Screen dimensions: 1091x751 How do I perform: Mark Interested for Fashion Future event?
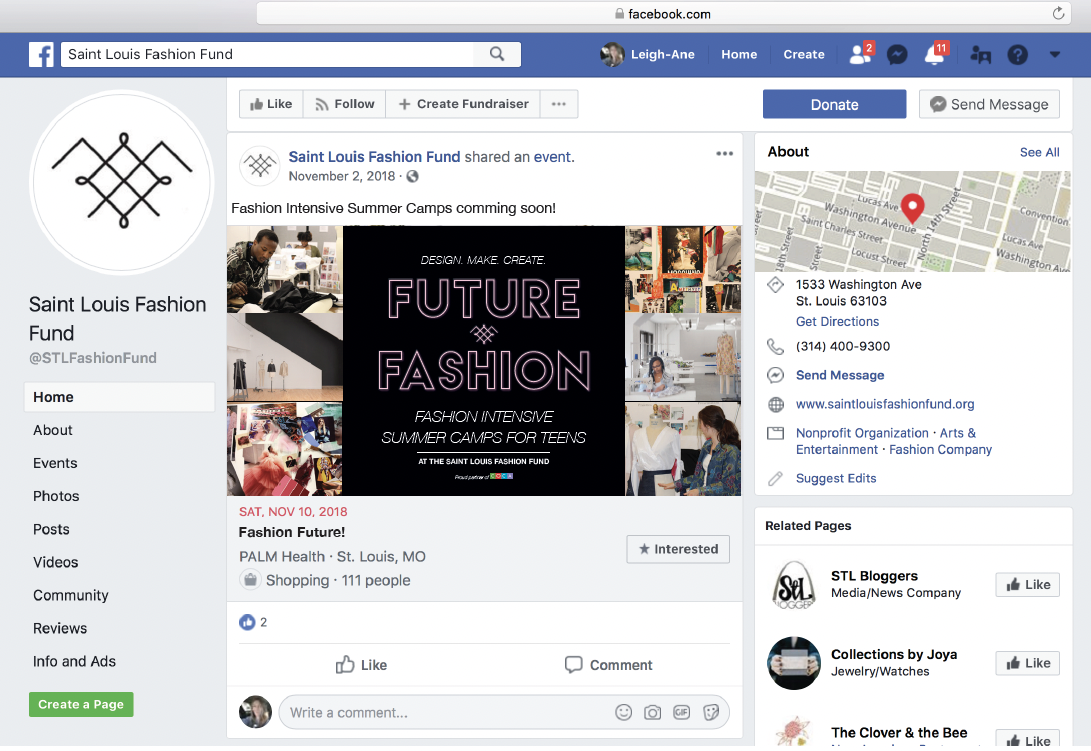678,549
